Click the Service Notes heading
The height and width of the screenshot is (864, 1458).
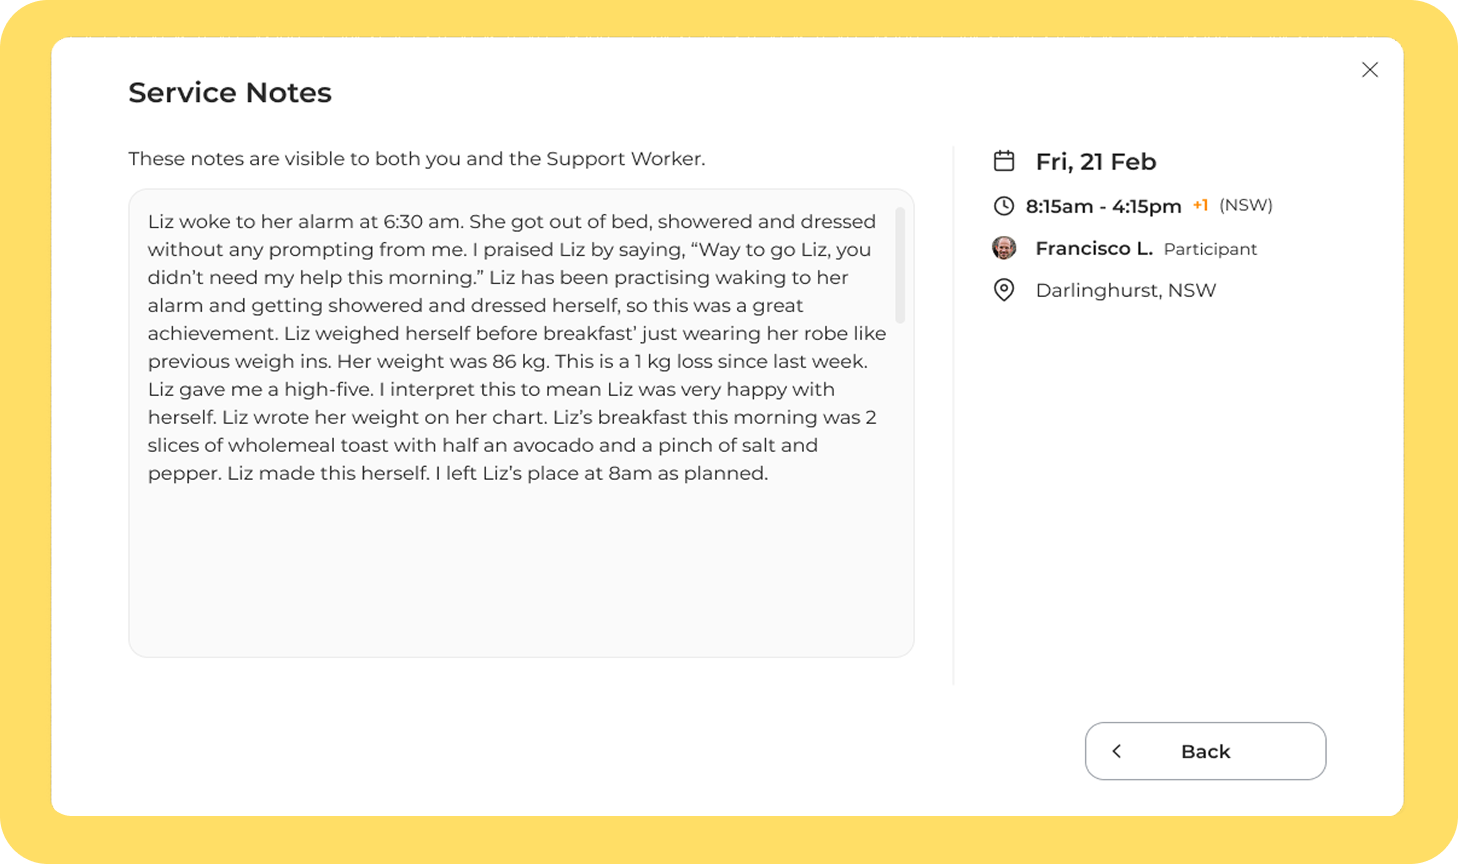click(230, 92)
